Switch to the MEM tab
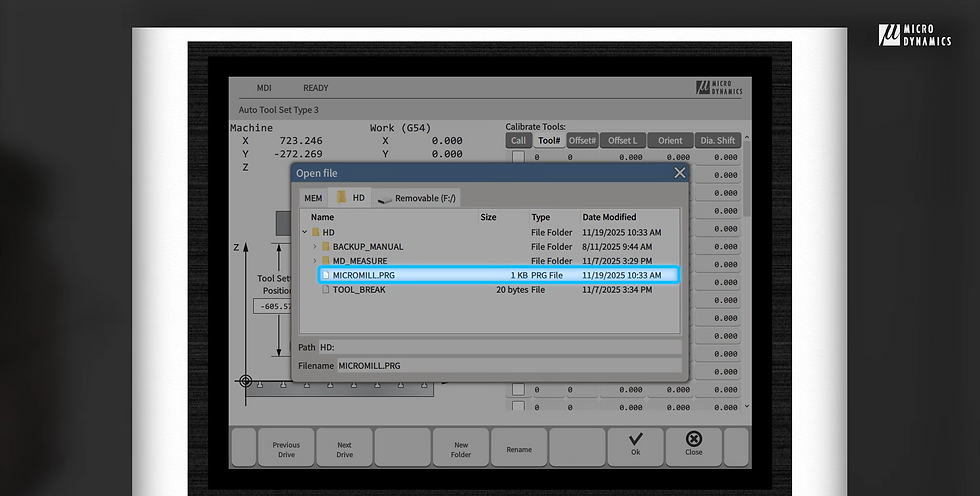980x496 pixels. click(313, 198)
